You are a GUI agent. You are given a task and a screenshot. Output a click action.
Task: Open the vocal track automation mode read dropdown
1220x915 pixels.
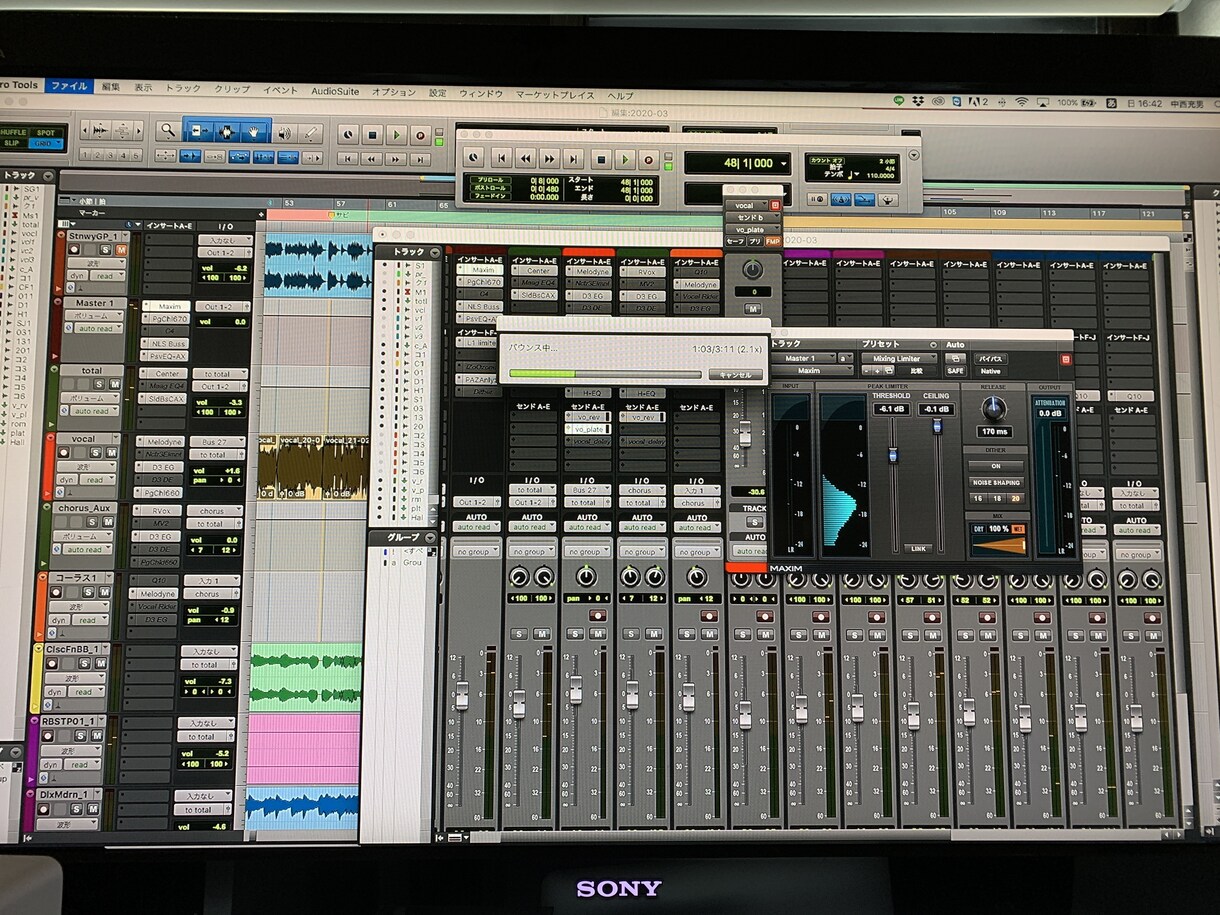point(97,479)
